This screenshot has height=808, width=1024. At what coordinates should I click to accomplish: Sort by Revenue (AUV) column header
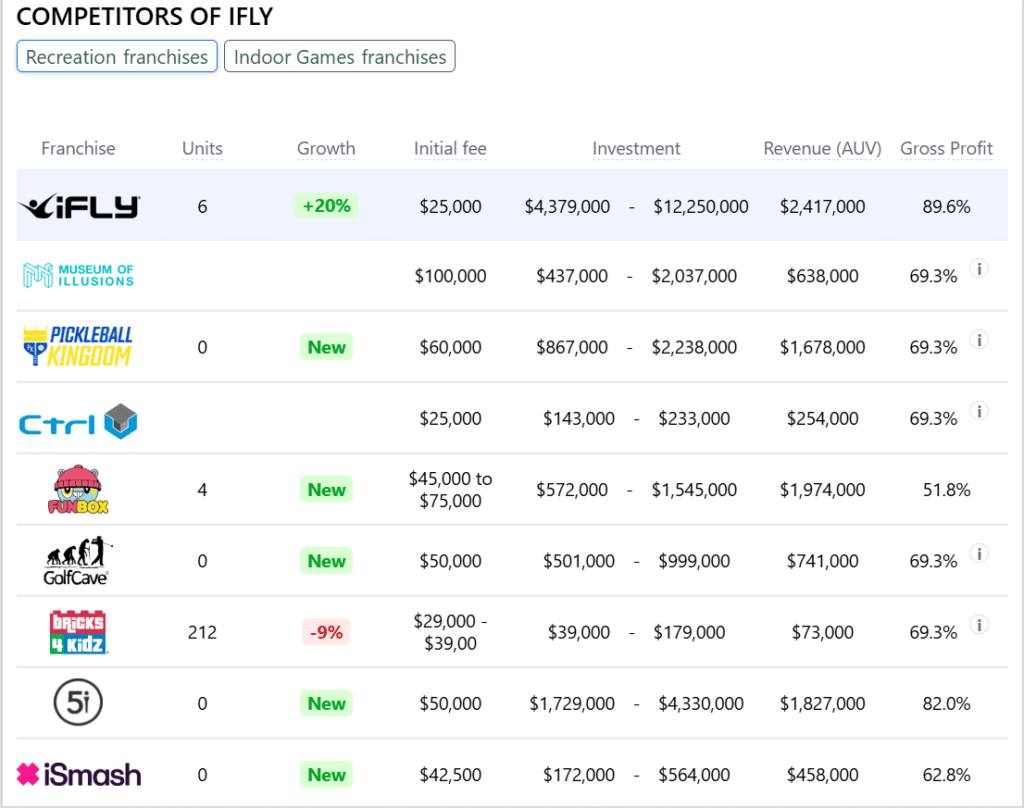point(822,148)
